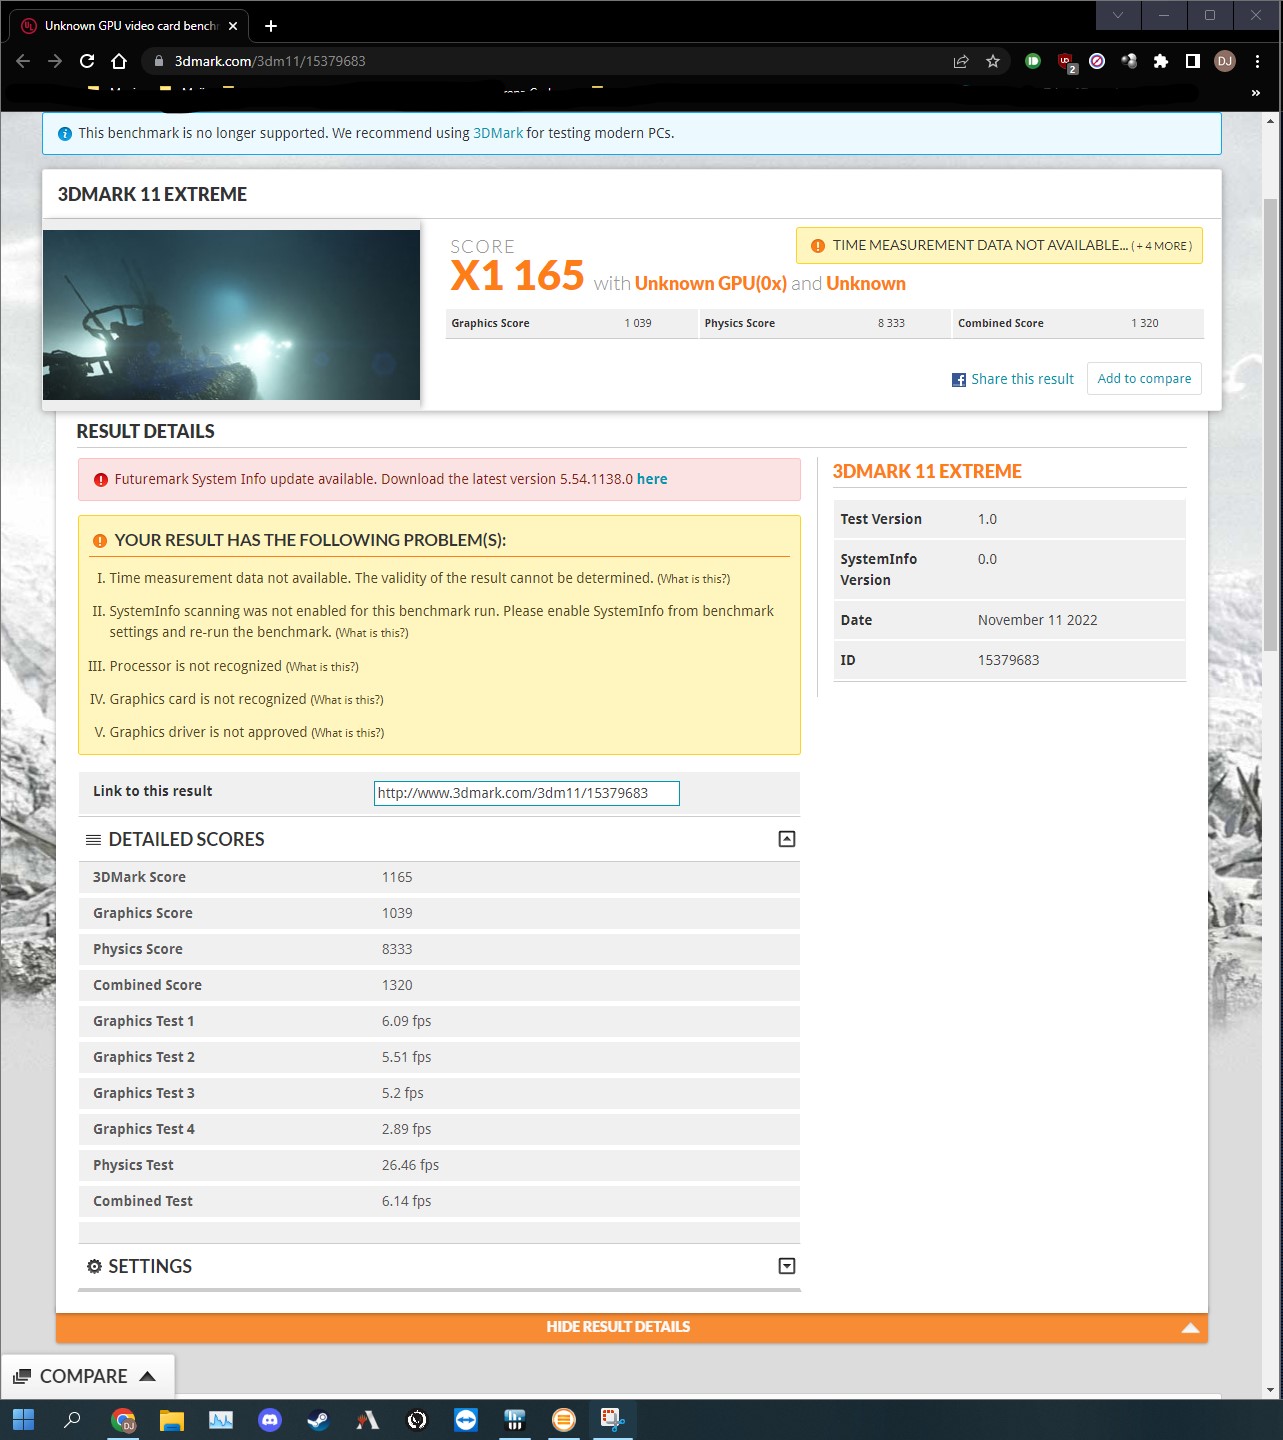
Task: Click the X1 165 score text
Action: [517, 276]
